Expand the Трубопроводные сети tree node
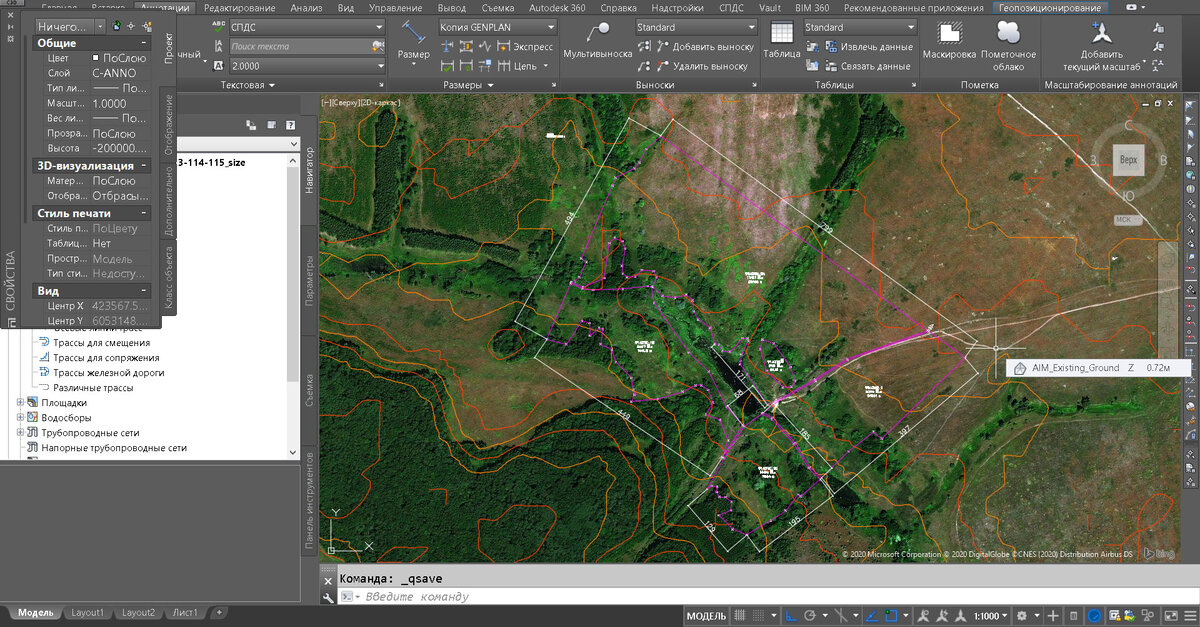This screenshot has height=627, width=1200. [21, 433]
